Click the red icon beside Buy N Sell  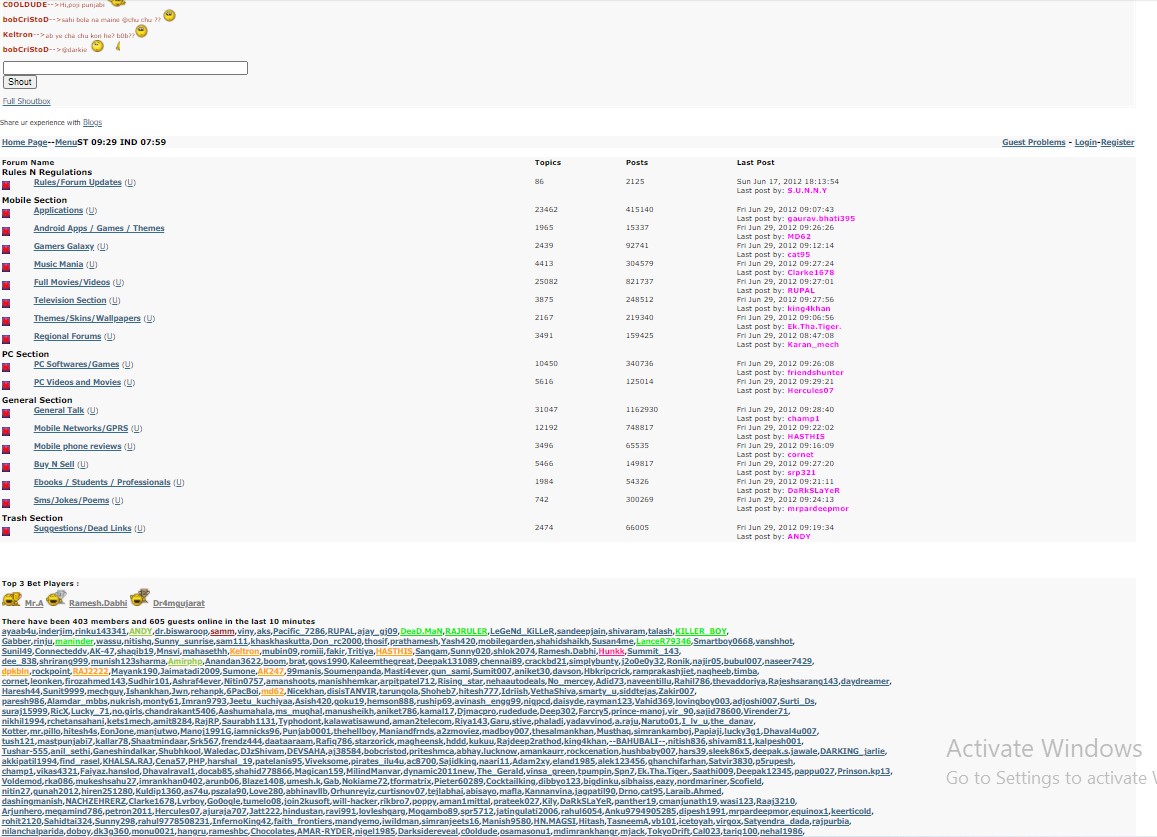coord(6,467)
